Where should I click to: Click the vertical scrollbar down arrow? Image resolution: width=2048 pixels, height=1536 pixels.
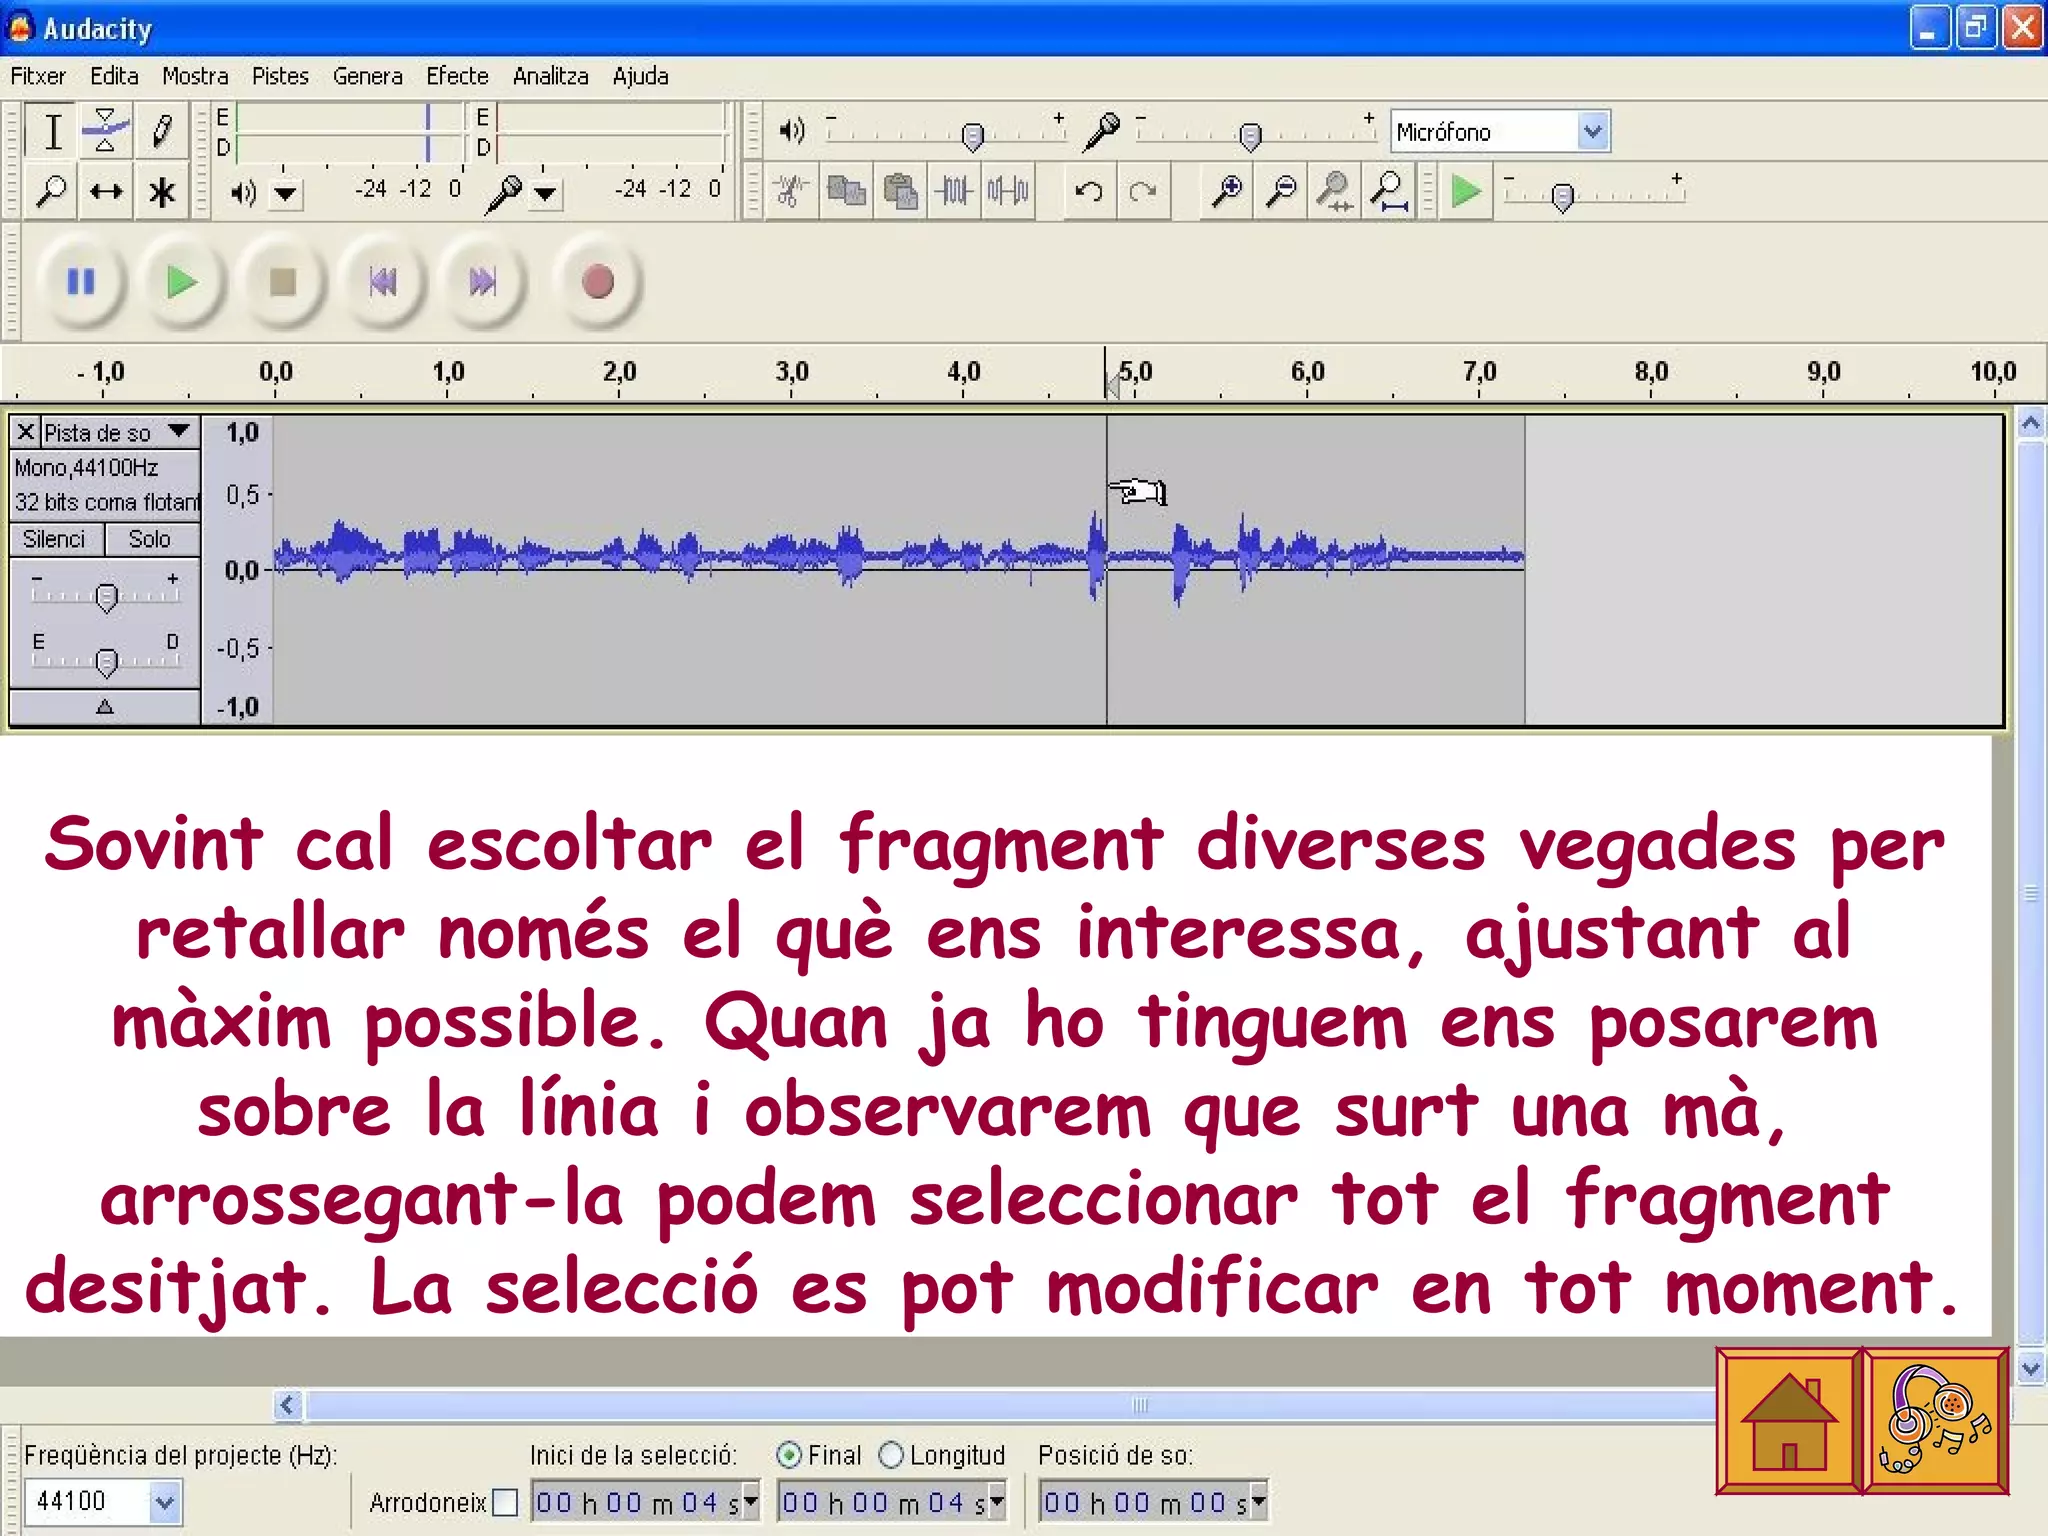[2031, 1367]
